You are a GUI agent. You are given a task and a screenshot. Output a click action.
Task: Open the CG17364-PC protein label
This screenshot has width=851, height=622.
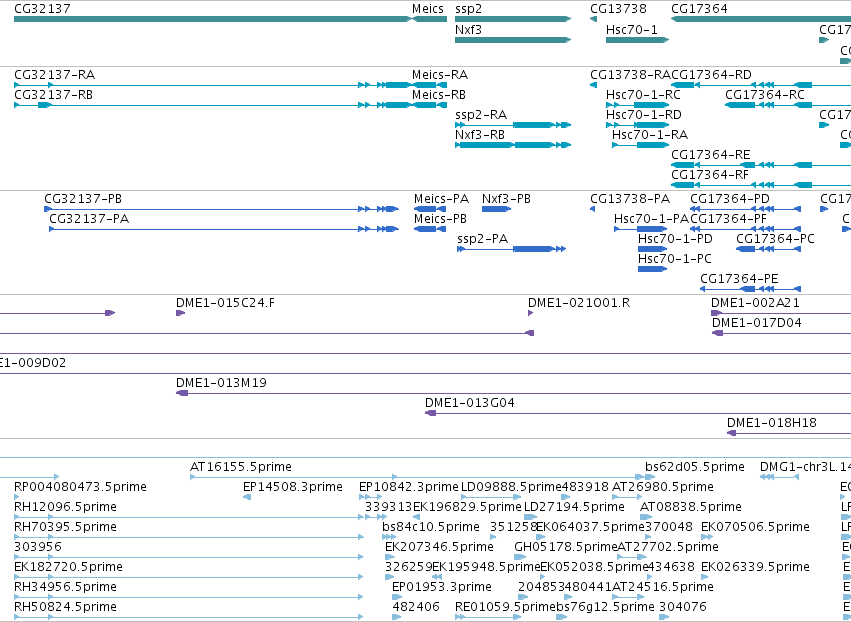775,239
